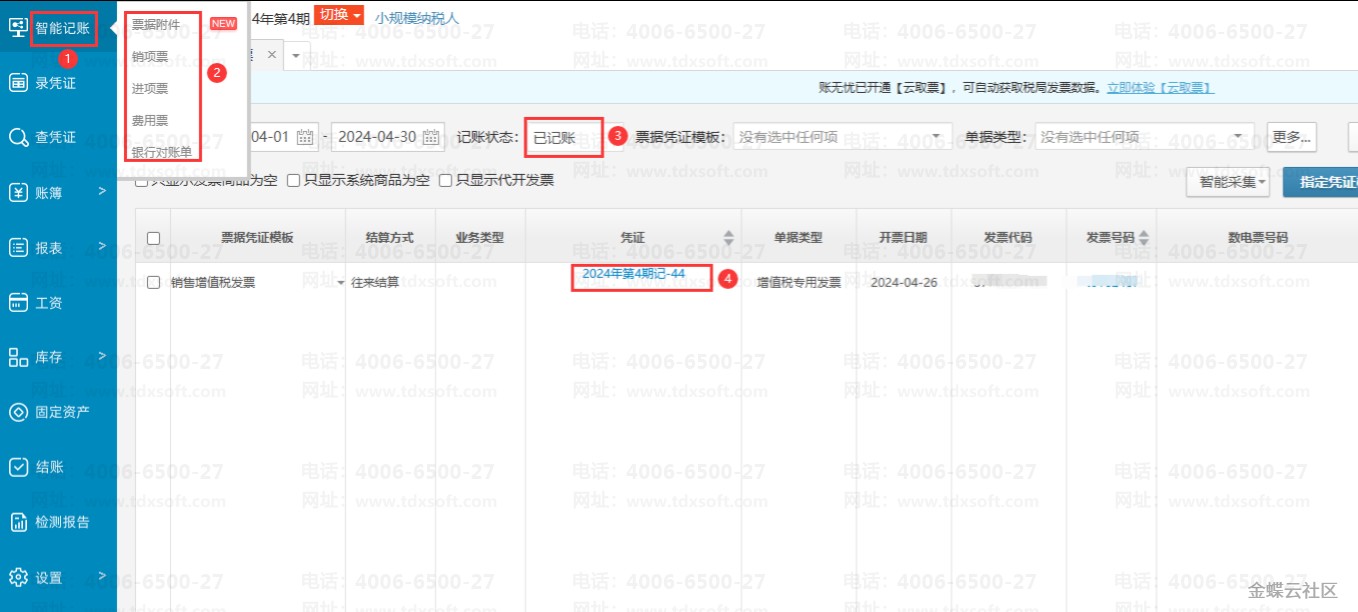Screen dimensions: 1358x612
Task: Toggle the select-all checkbox in table header
Action: (153, 238)
